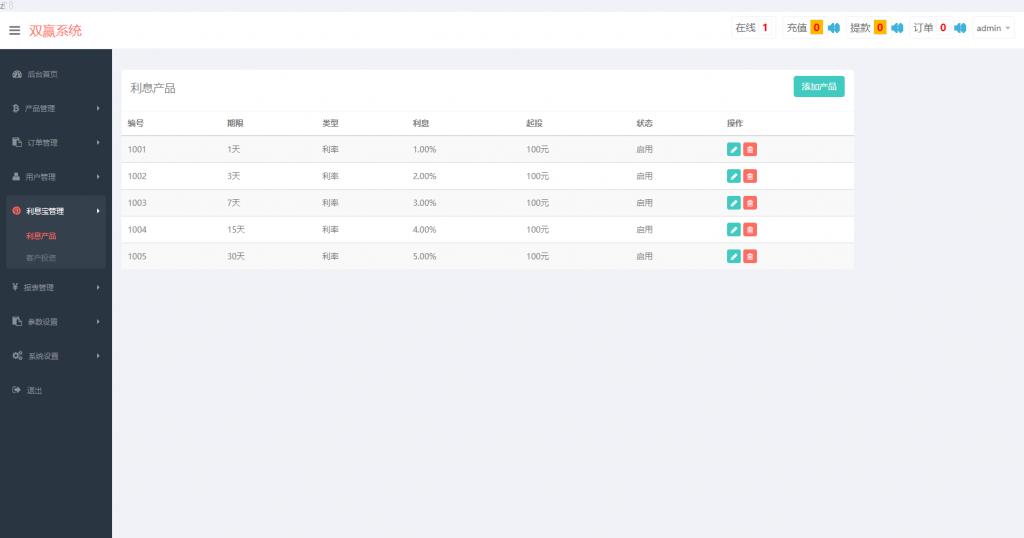Open the 客户投资 submenu item
The width and height of the screenshot is (1024, 538).
click(41, 258)
